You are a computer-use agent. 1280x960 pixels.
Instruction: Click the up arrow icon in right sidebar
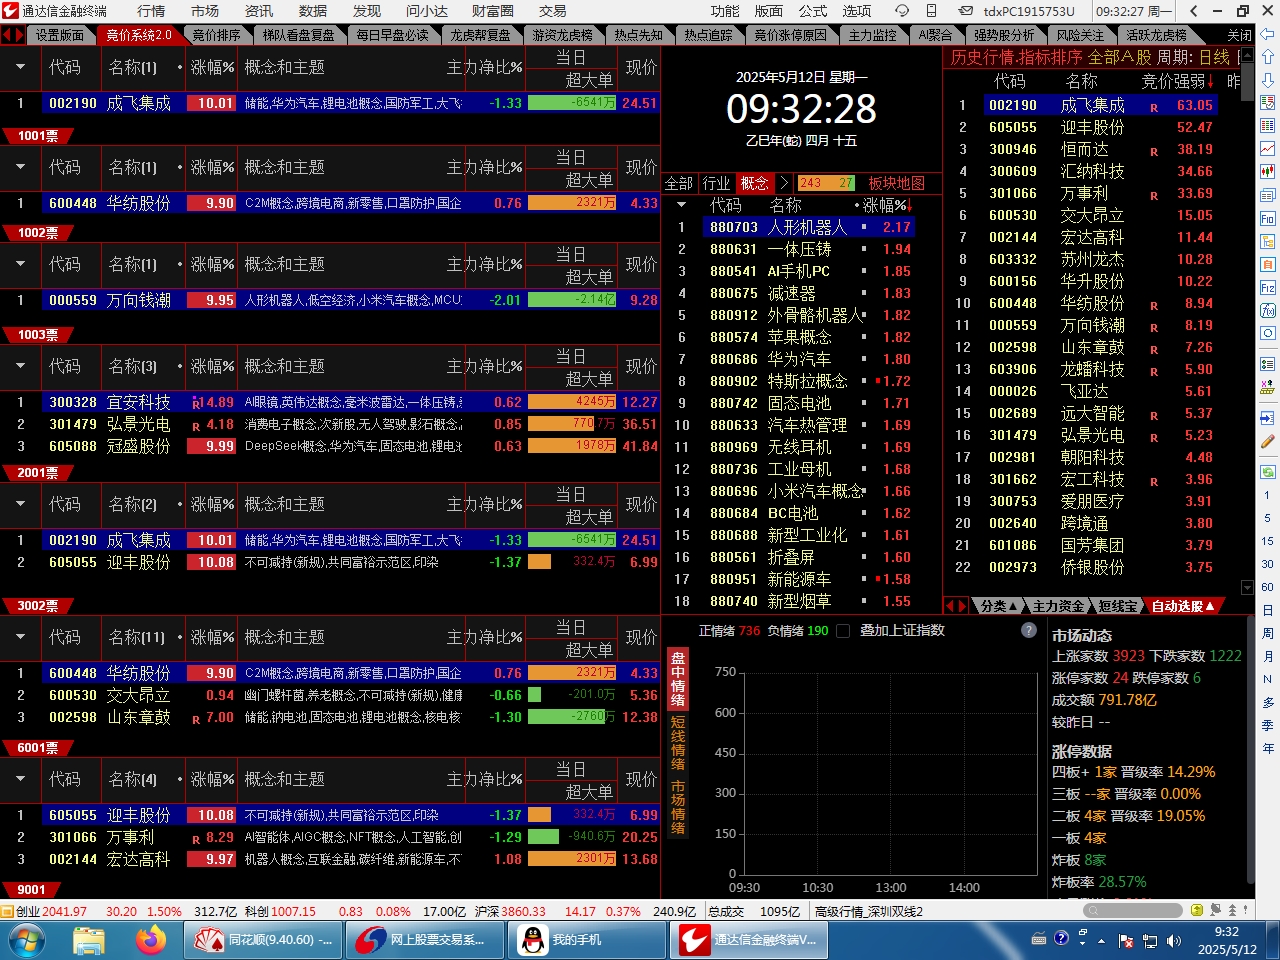[1268, 58]
